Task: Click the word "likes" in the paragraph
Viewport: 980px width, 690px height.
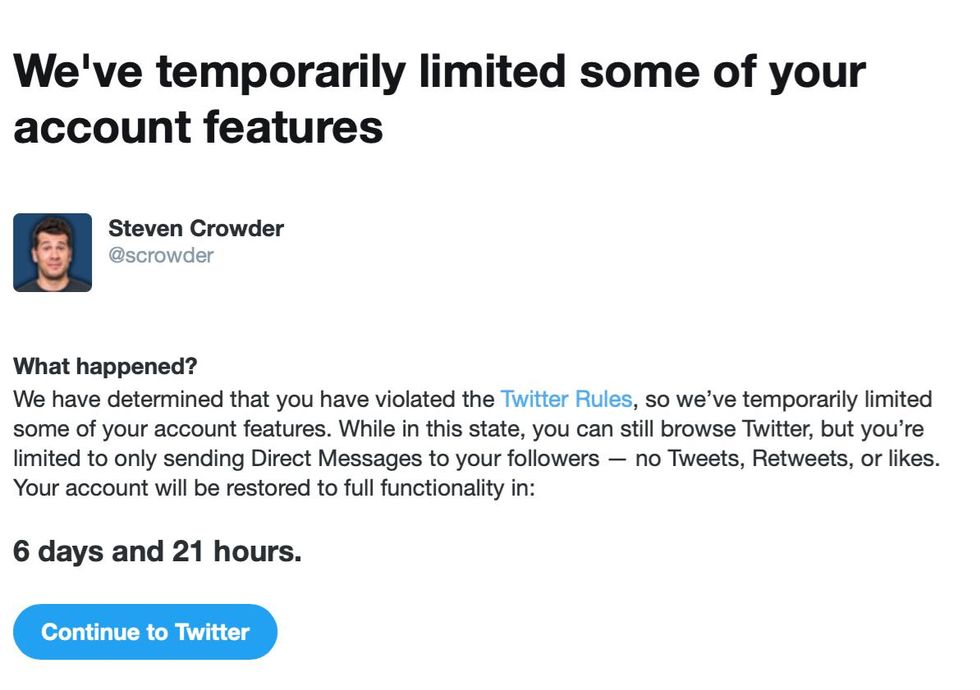Action: [916, 460]
